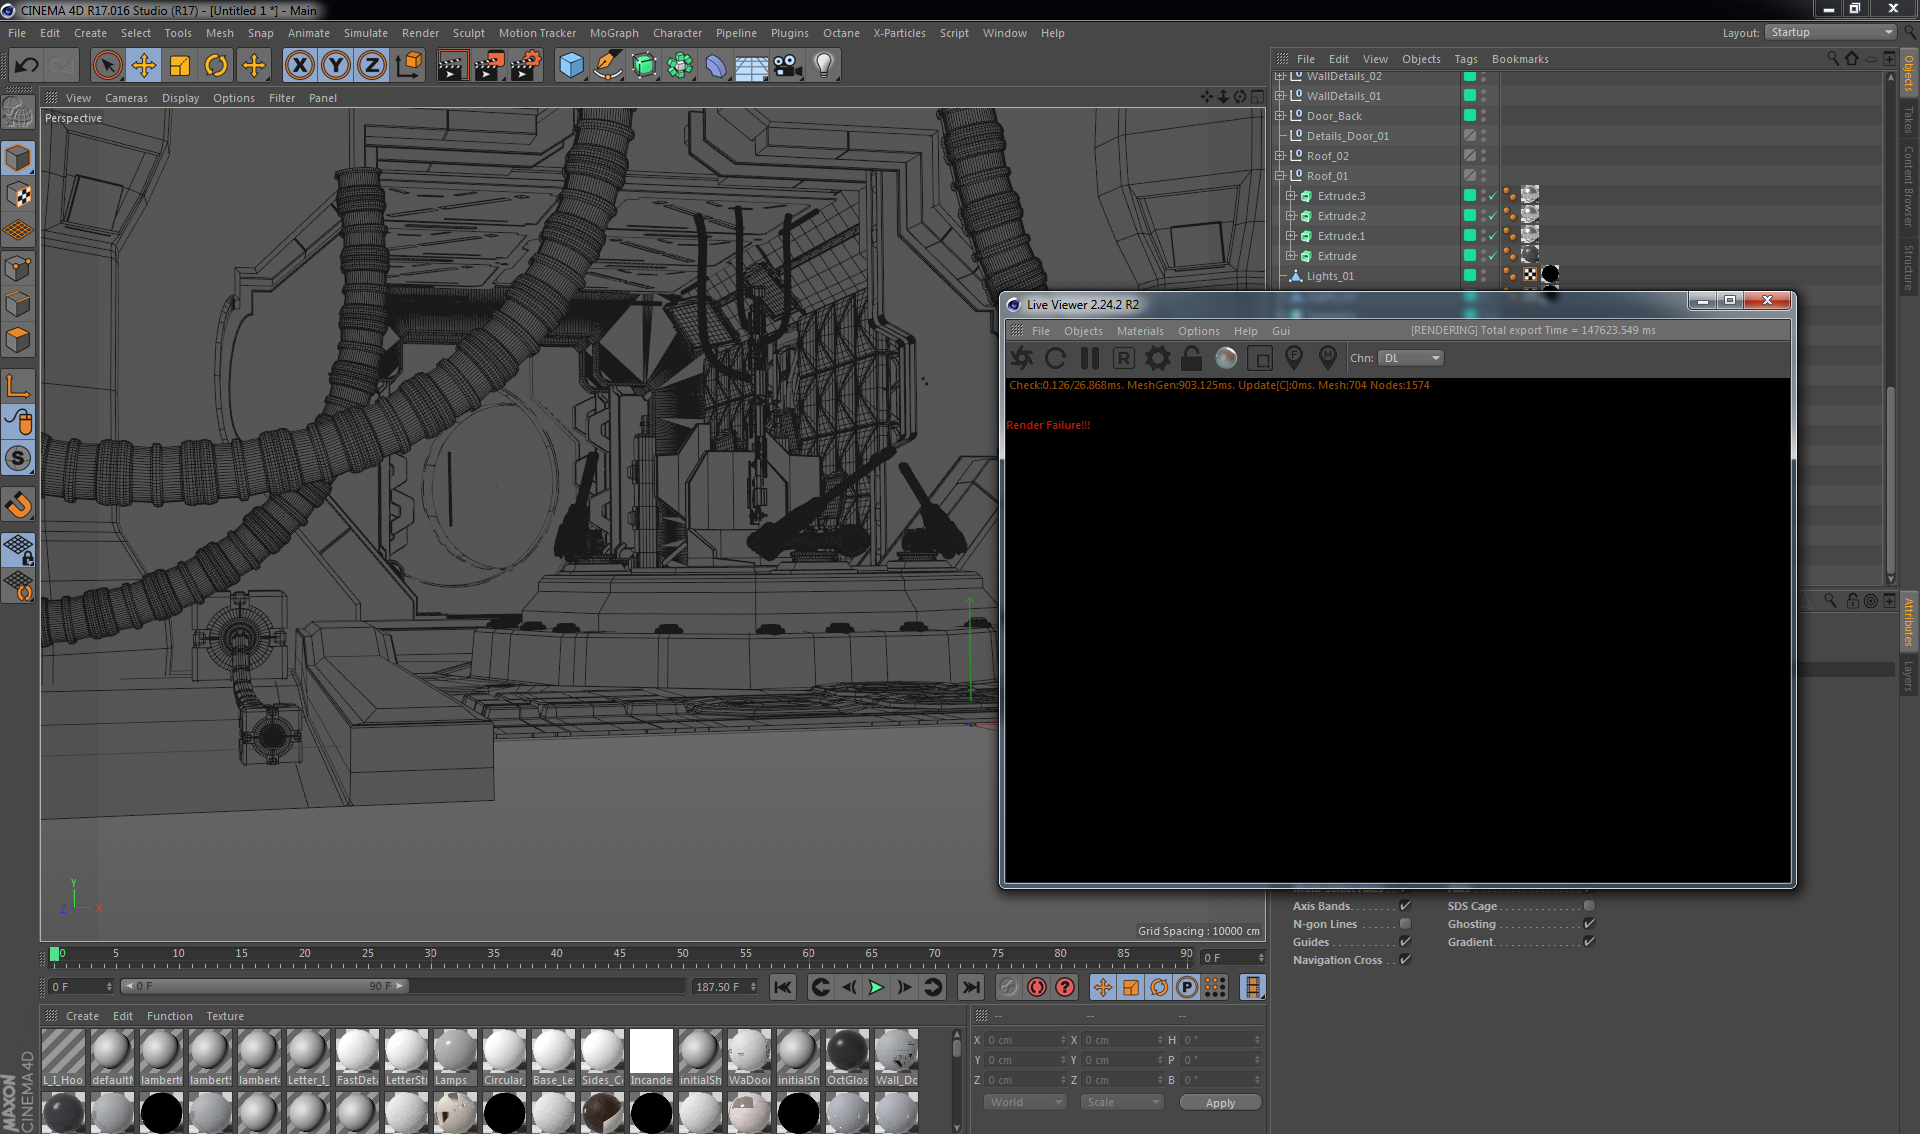Open the MoGraph menu

613,33
